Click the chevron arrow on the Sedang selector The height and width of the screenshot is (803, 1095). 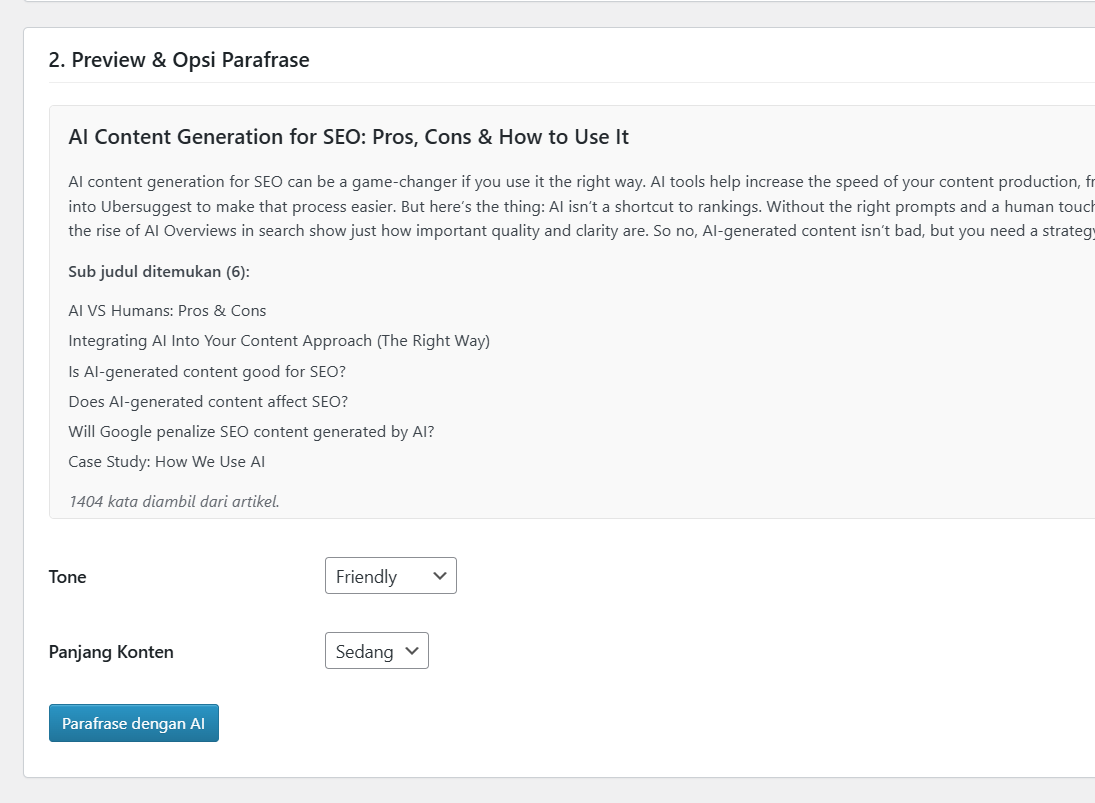point(411,651)
